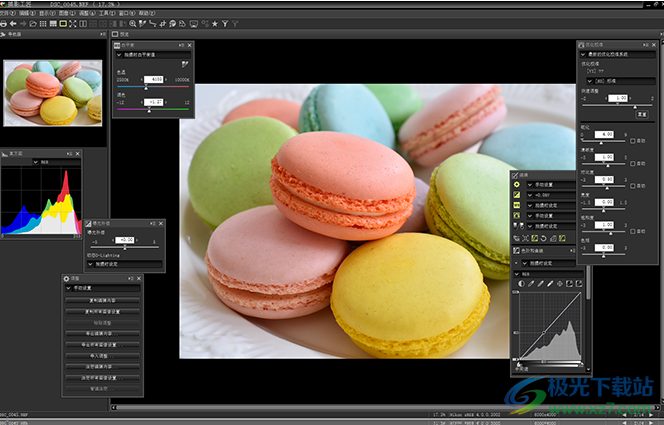Click the tint purple-green slider handle
Viewport: 664px width, 425px height.
[x=149, y=110]
